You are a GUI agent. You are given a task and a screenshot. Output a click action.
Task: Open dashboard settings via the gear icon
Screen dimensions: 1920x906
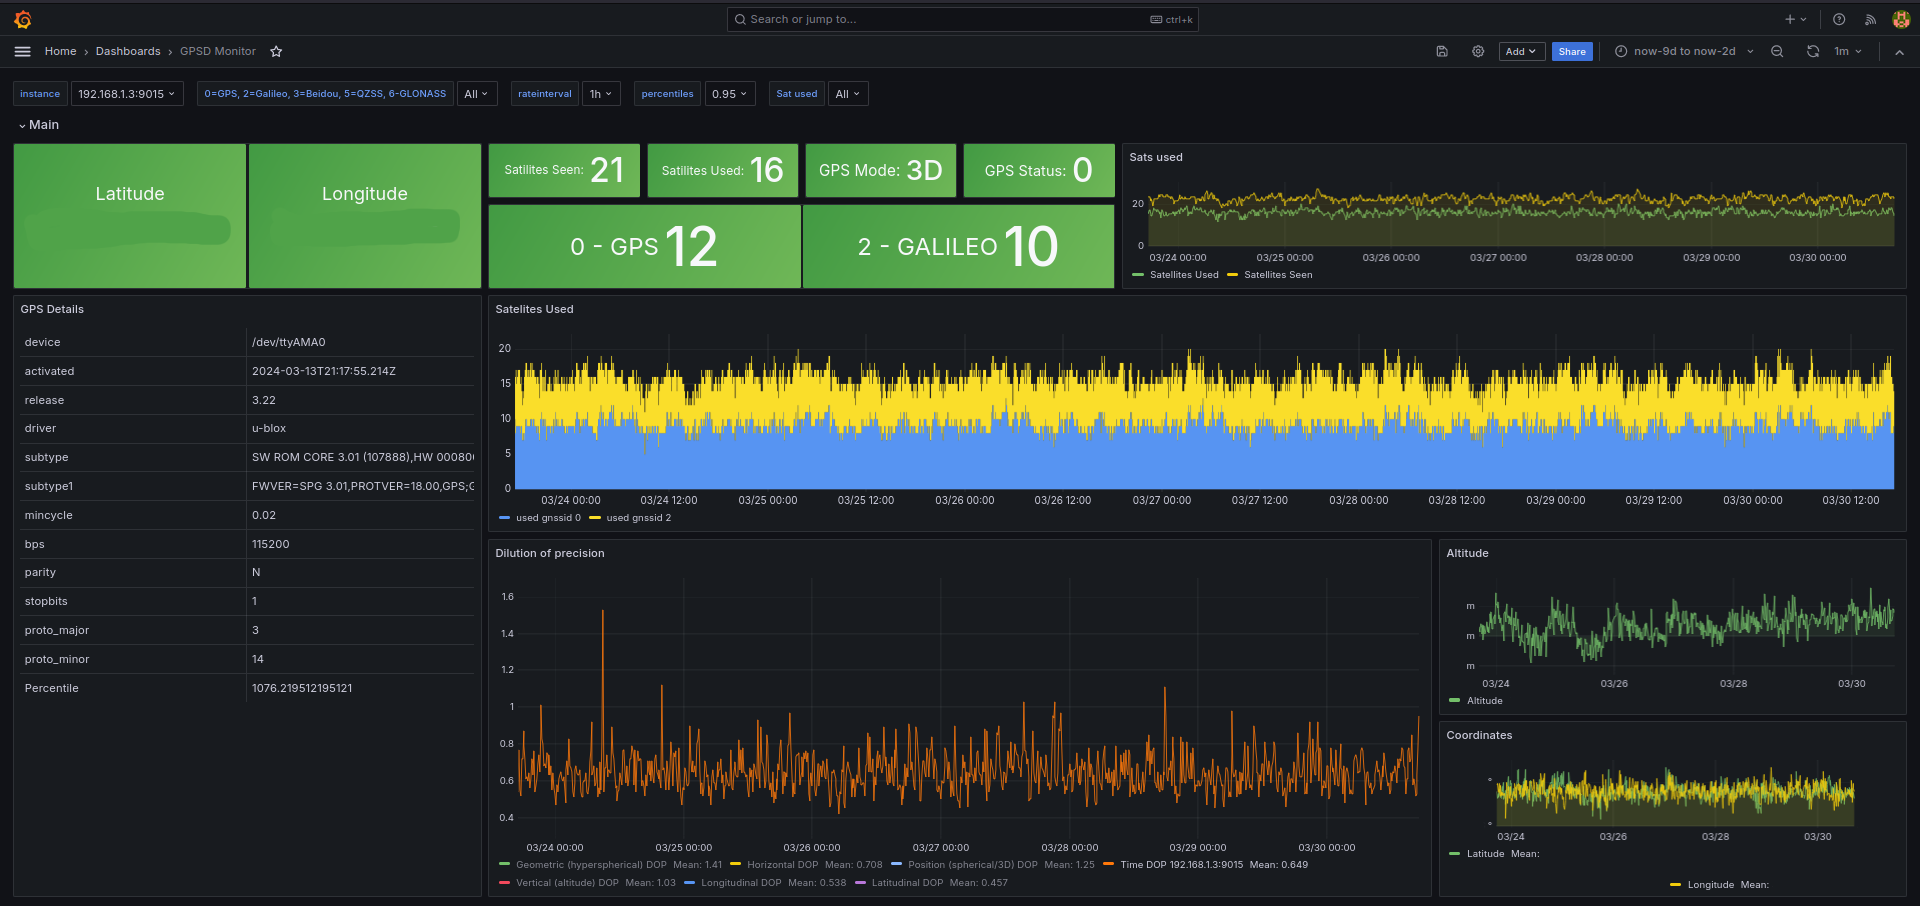click(x=1478, y=51)
